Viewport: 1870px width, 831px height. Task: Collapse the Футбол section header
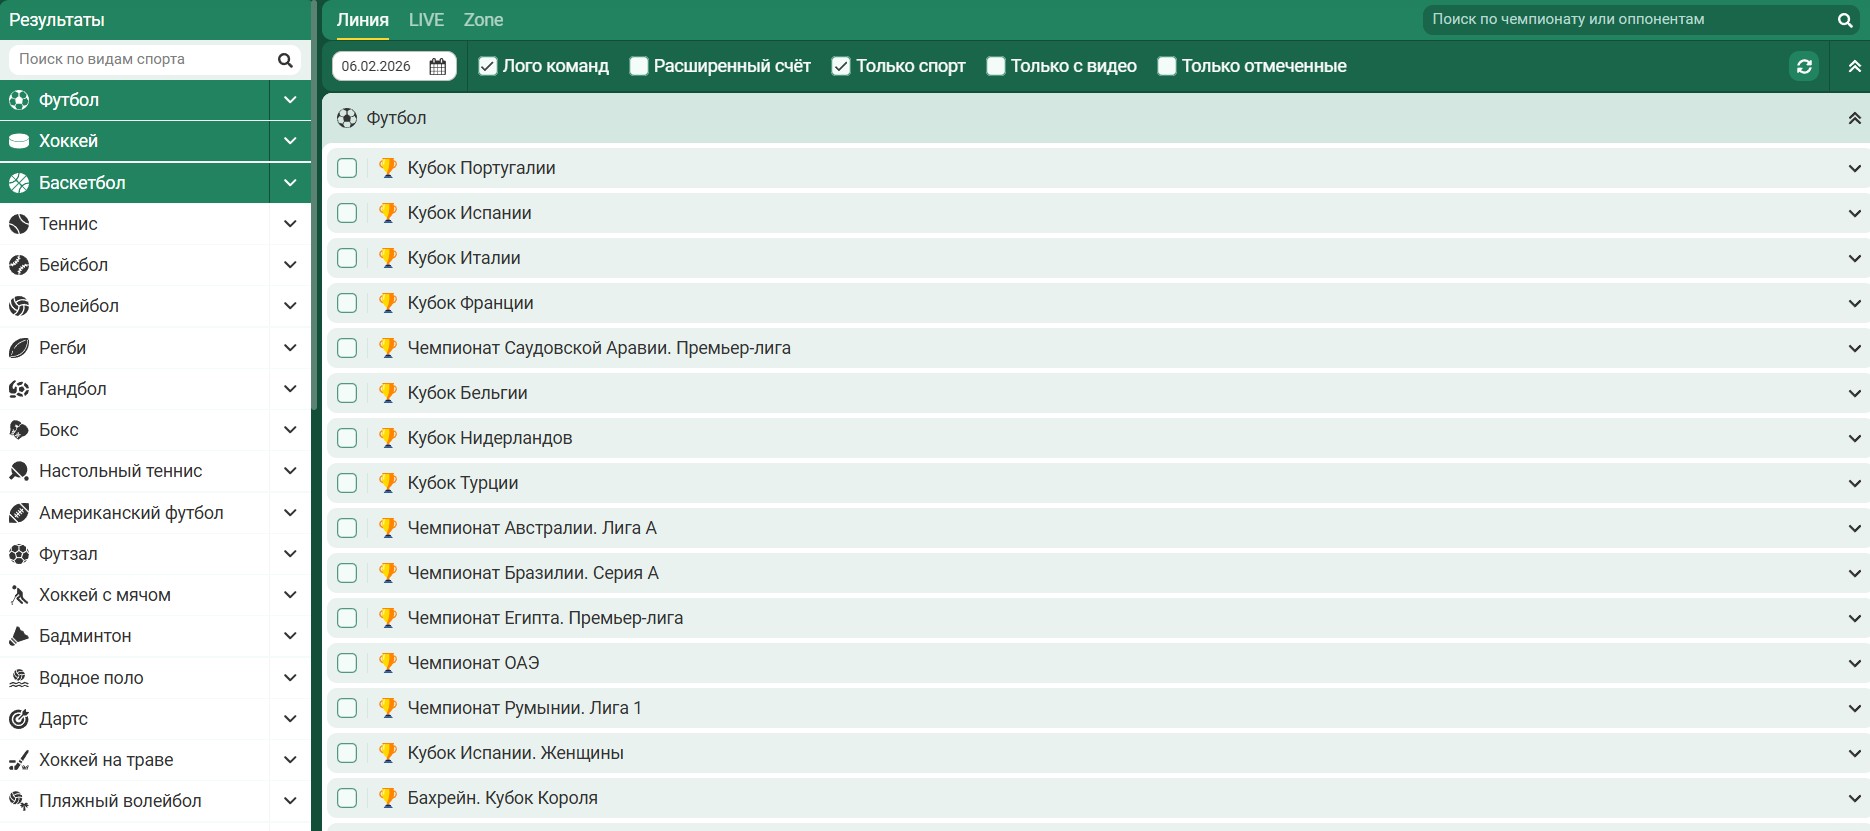tap(1854, 118)
